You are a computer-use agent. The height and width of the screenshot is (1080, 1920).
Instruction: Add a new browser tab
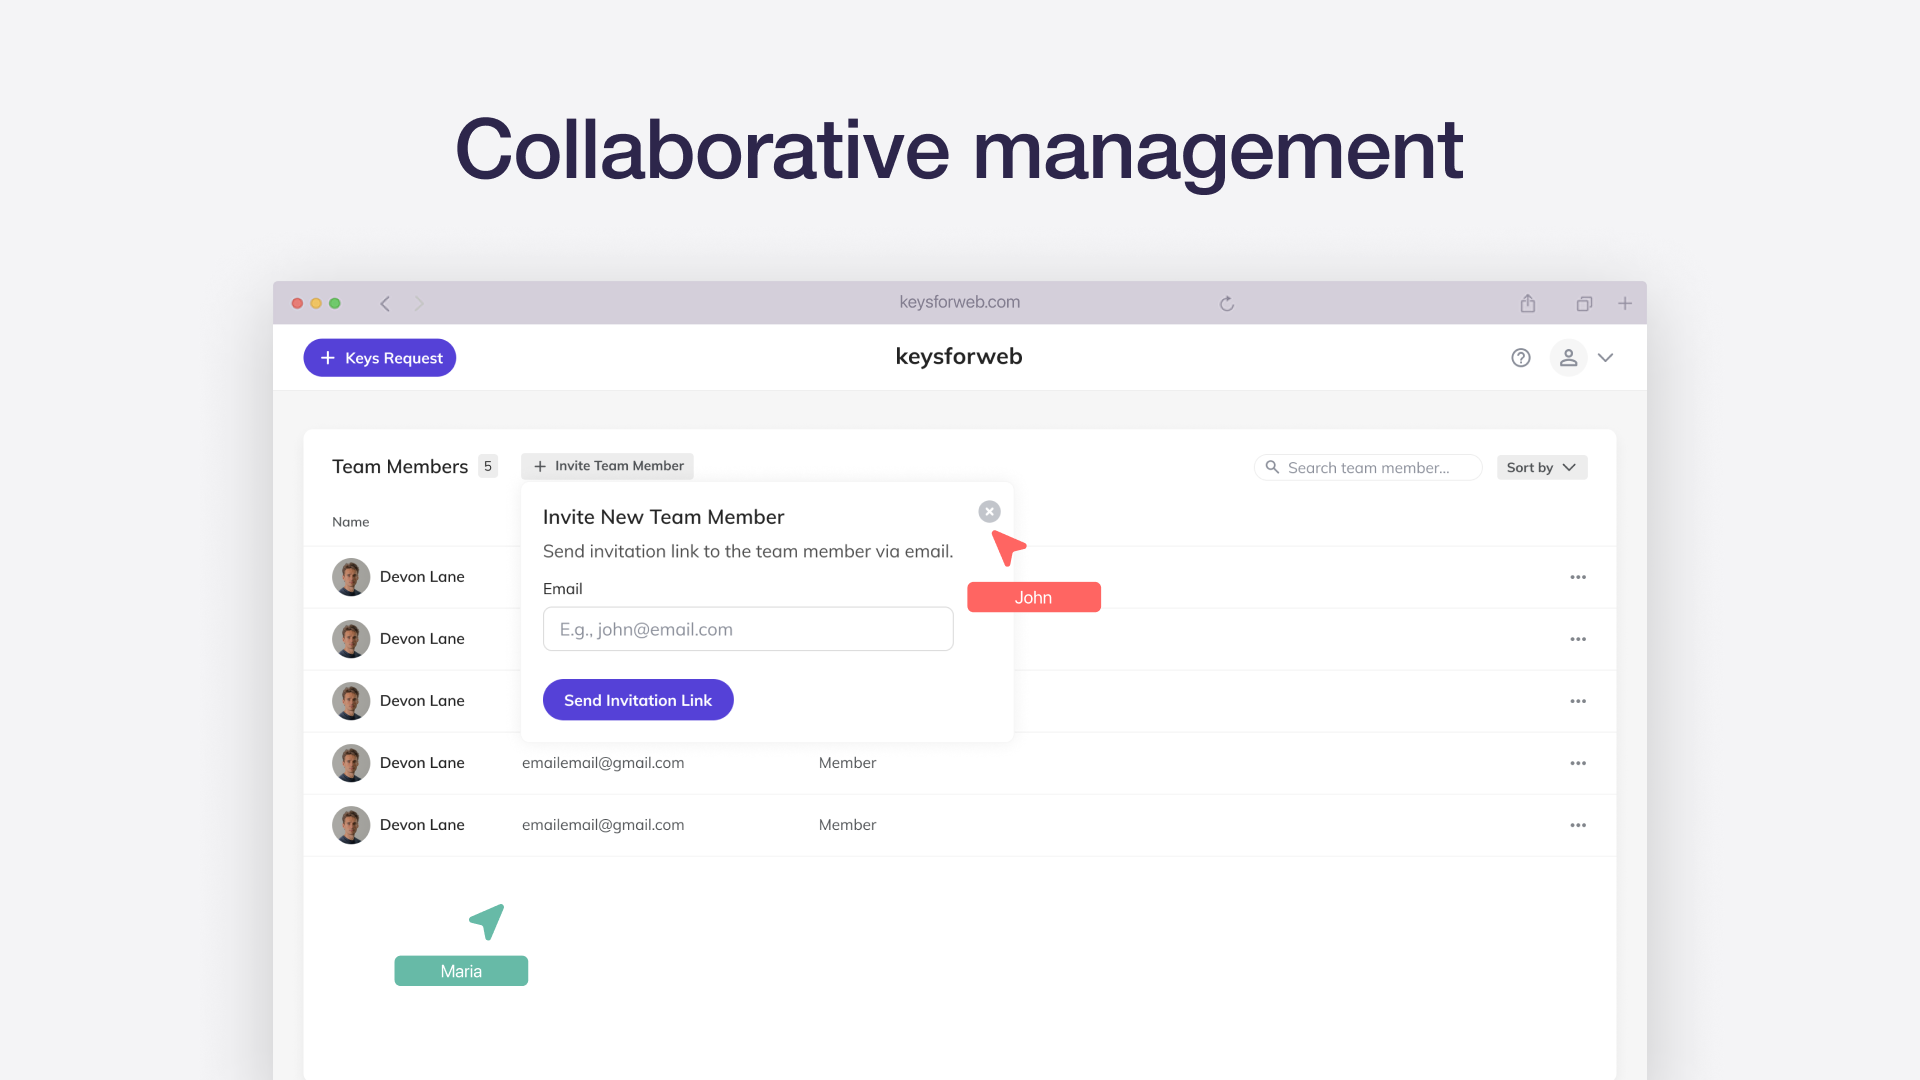[x=1625, y=304]
